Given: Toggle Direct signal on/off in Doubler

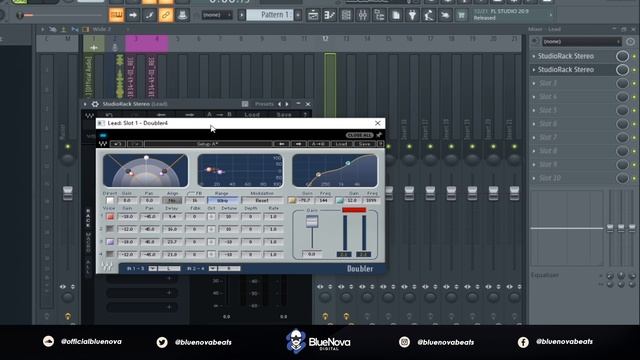Looking at the screenshot, I should point(110,200).
